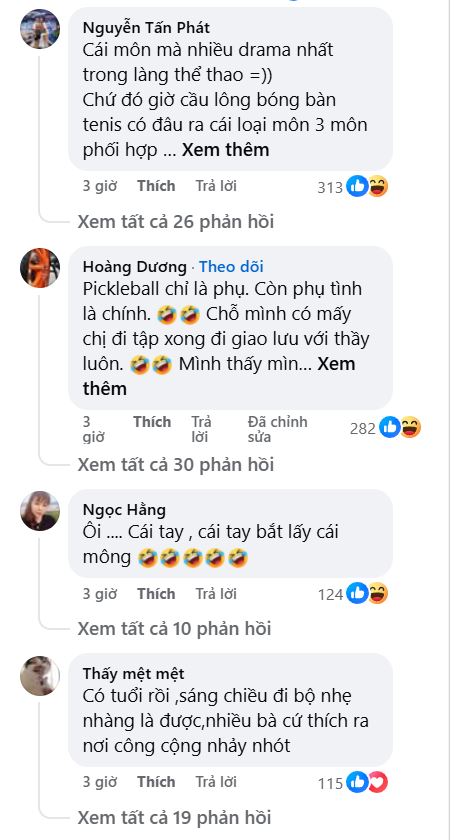
Task: Show all 30 replies under Hoàng Dương
Action: pyautogui.click(x=175, y=464)
